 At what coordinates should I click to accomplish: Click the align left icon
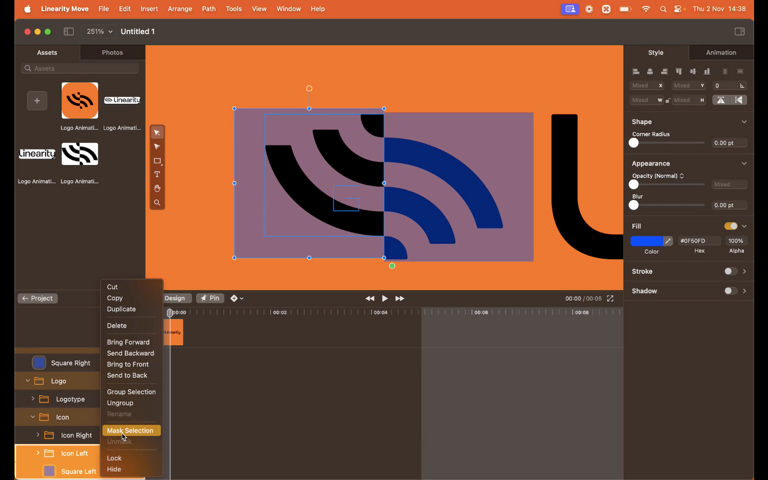point(636,72)
